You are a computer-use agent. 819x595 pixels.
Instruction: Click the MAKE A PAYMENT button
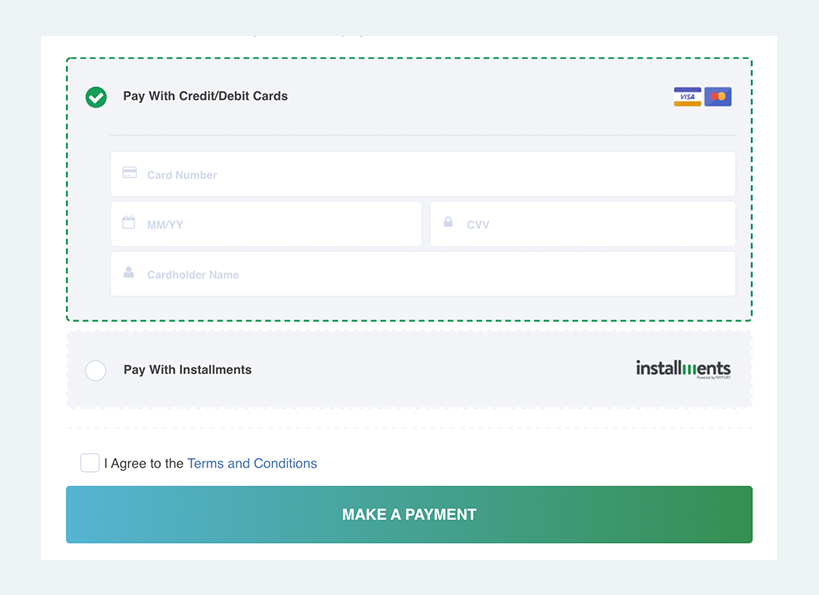(409, 515)
